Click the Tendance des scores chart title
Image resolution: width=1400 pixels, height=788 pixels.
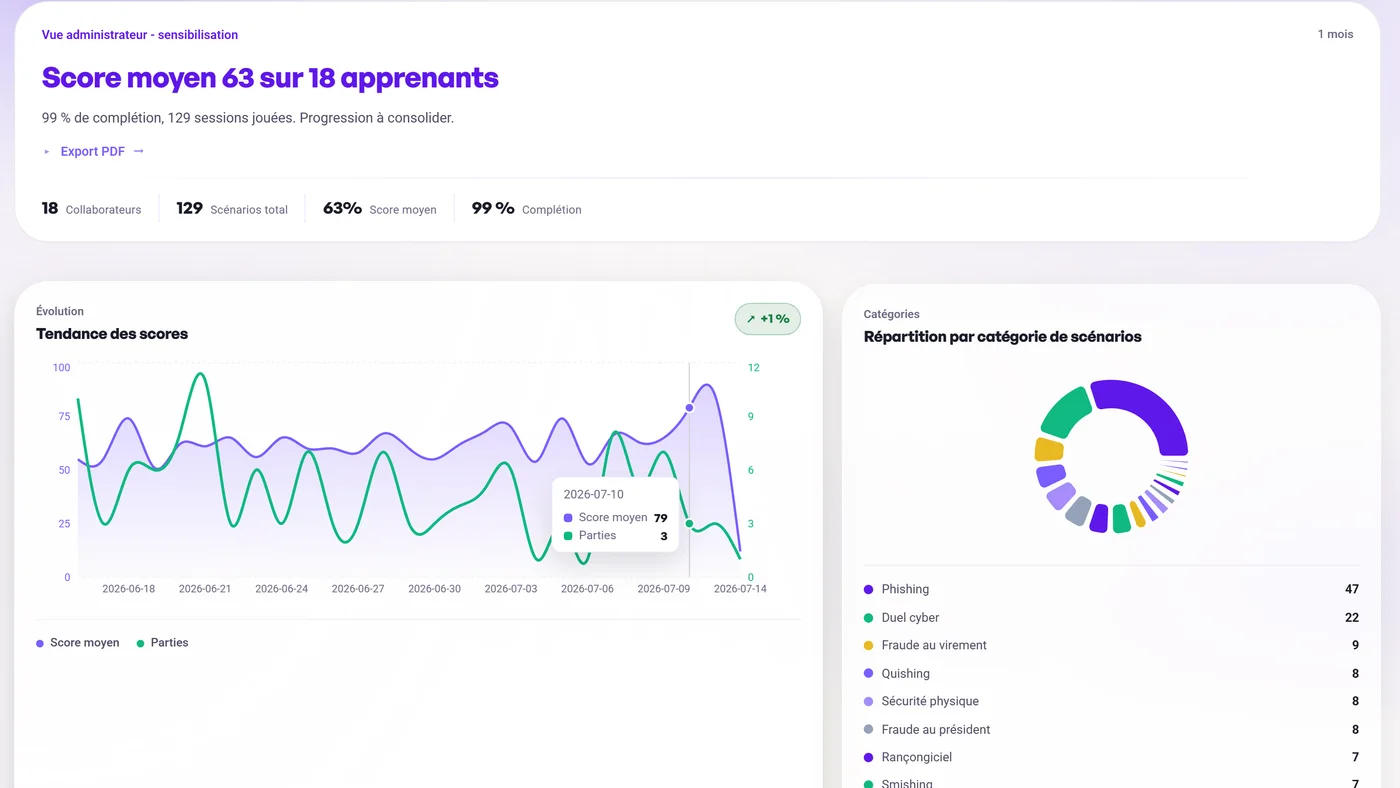click(x=112, y=334)
